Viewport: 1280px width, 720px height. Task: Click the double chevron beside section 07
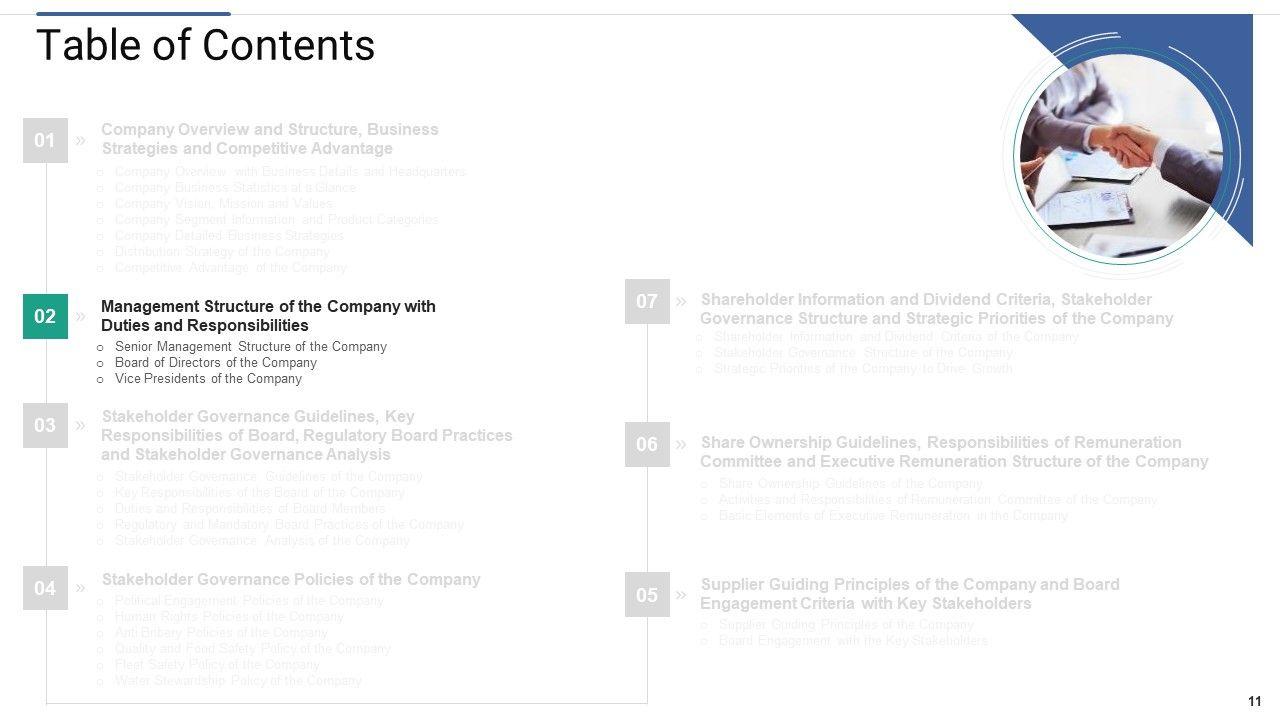(681, 301)
